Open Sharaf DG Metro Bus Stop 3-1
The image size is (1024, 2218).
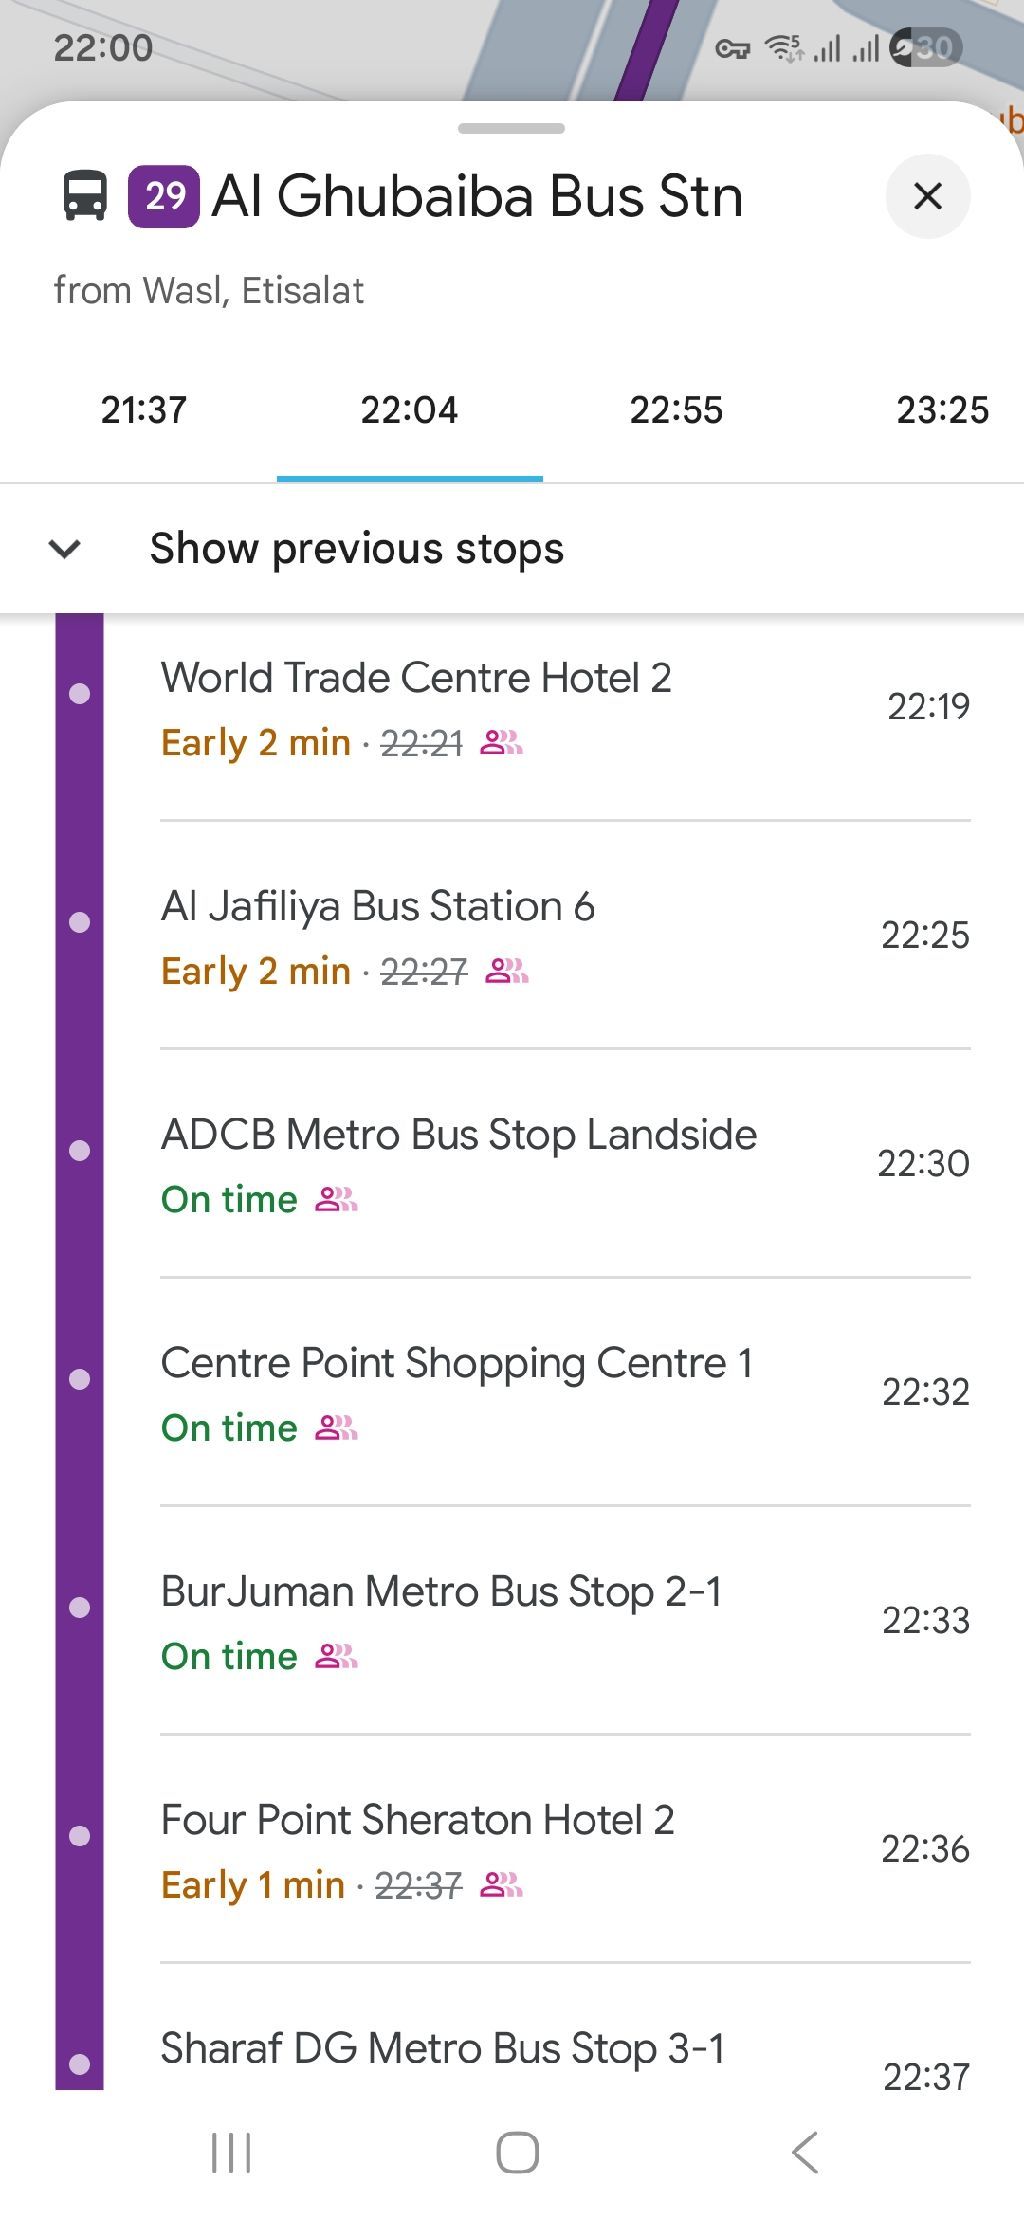442,2048
